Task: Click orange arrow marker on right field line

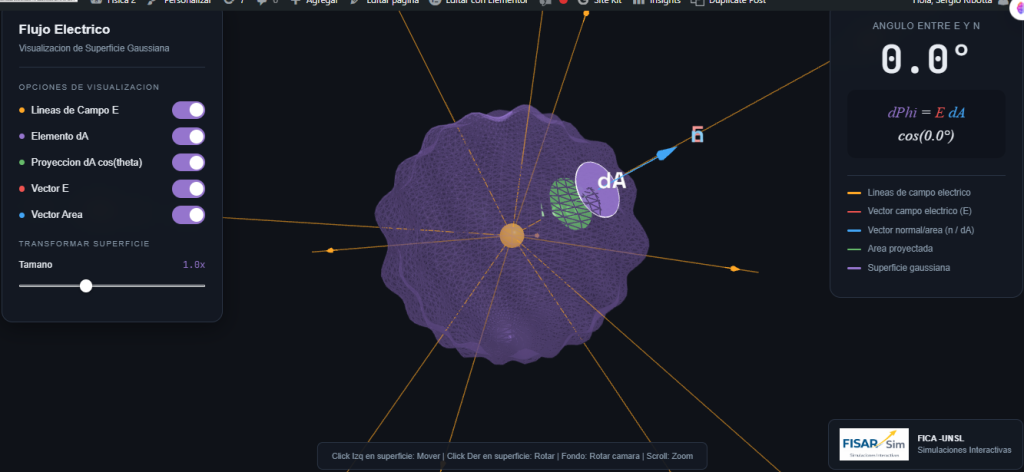Action: tap(734, 269)
